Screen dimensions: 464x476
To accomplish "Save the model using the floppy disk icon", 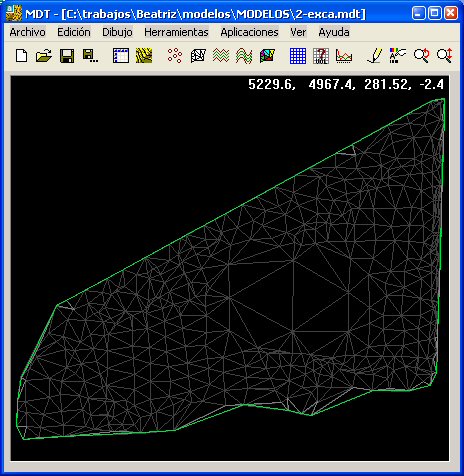I will click(x=67, y=56).
